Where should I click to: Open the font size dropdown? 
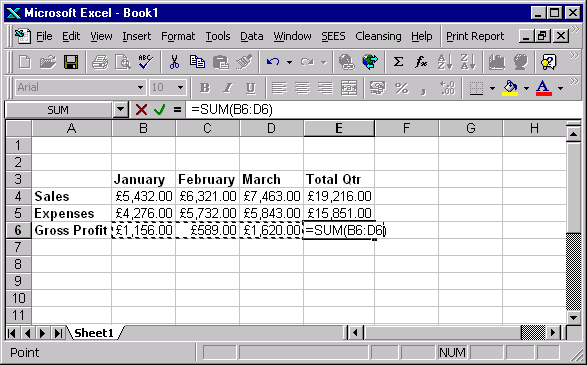pos(180,88)
